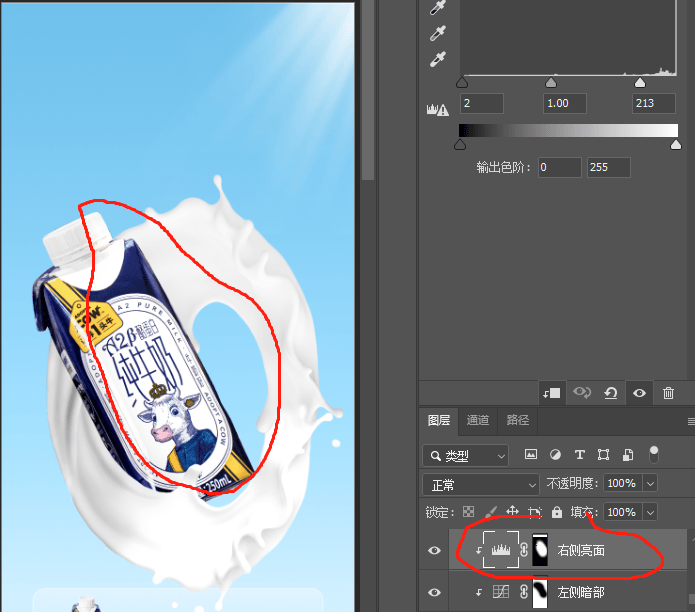Expand the 填充 fill slider arrow
The width and height of the screenshot is (695, 612).
tap(650, 513)
